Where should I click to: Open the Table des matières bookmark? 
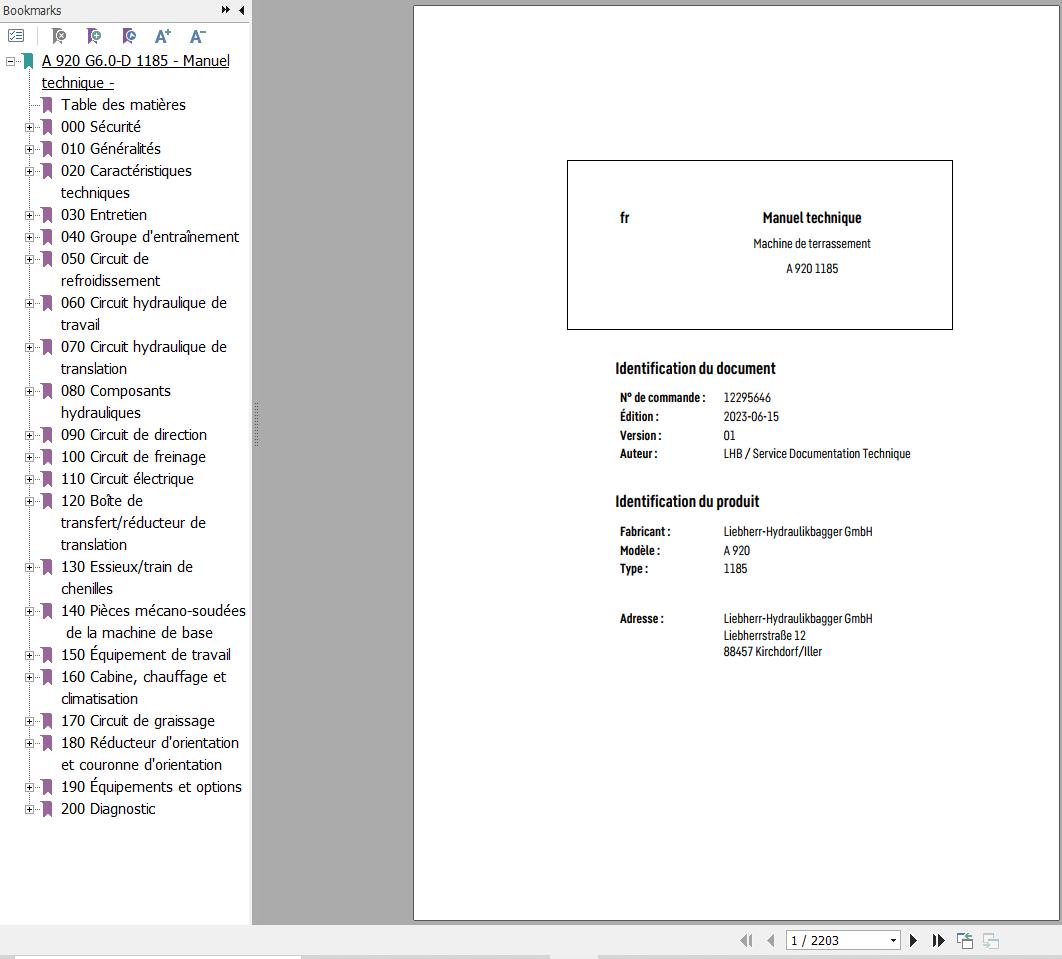pyautogui.click(x=123, y=105)
